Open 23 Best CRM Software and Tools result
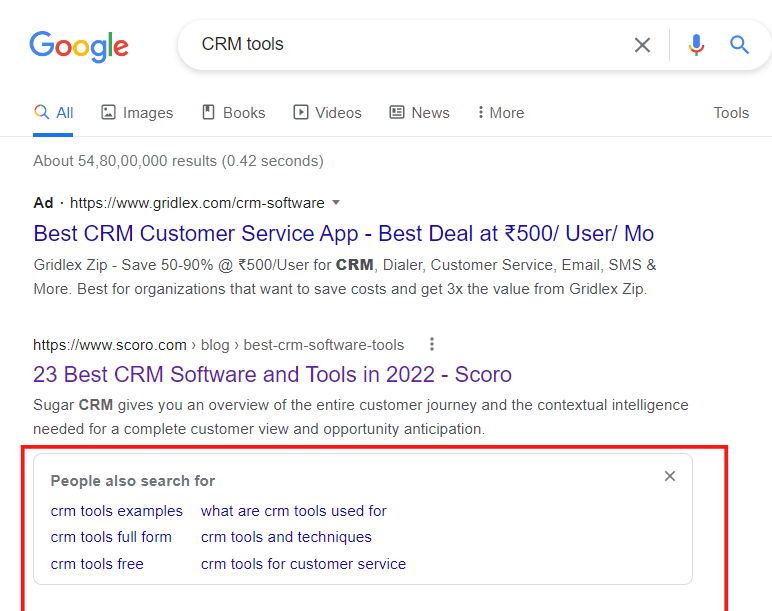The height and width of the screenshot is (611, 772). pyautogui.click(x=272, y=375)
